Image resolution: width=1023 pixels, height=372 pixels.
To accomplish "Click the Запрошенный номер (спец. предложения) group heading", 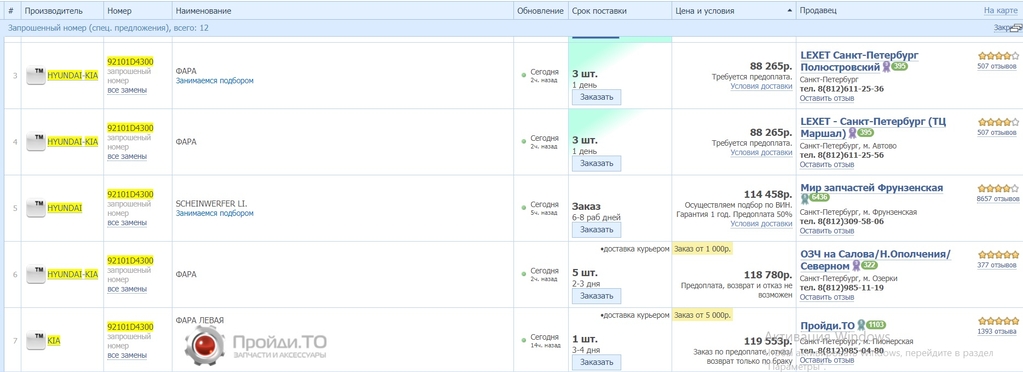I will pos(108,28).
